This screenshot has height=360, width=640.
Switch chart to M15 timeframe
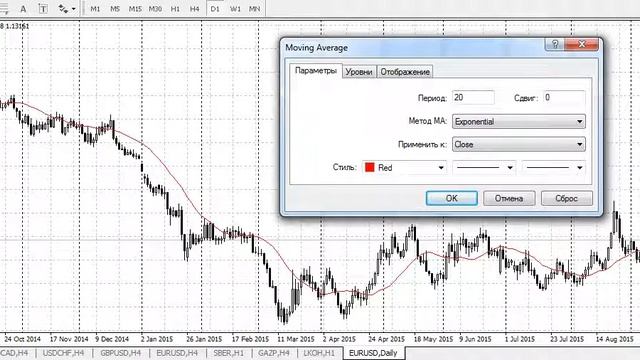135,9
